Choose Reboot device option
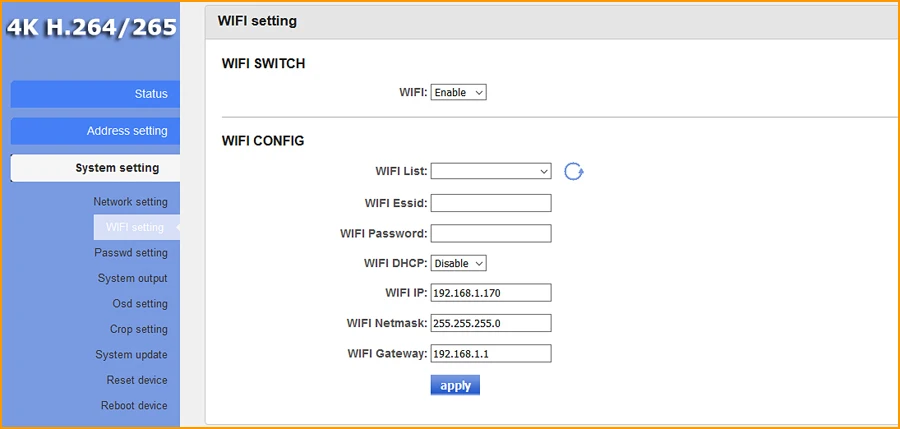Image resolution: width=900 pixels, height=429 pixels. point(134,405)
